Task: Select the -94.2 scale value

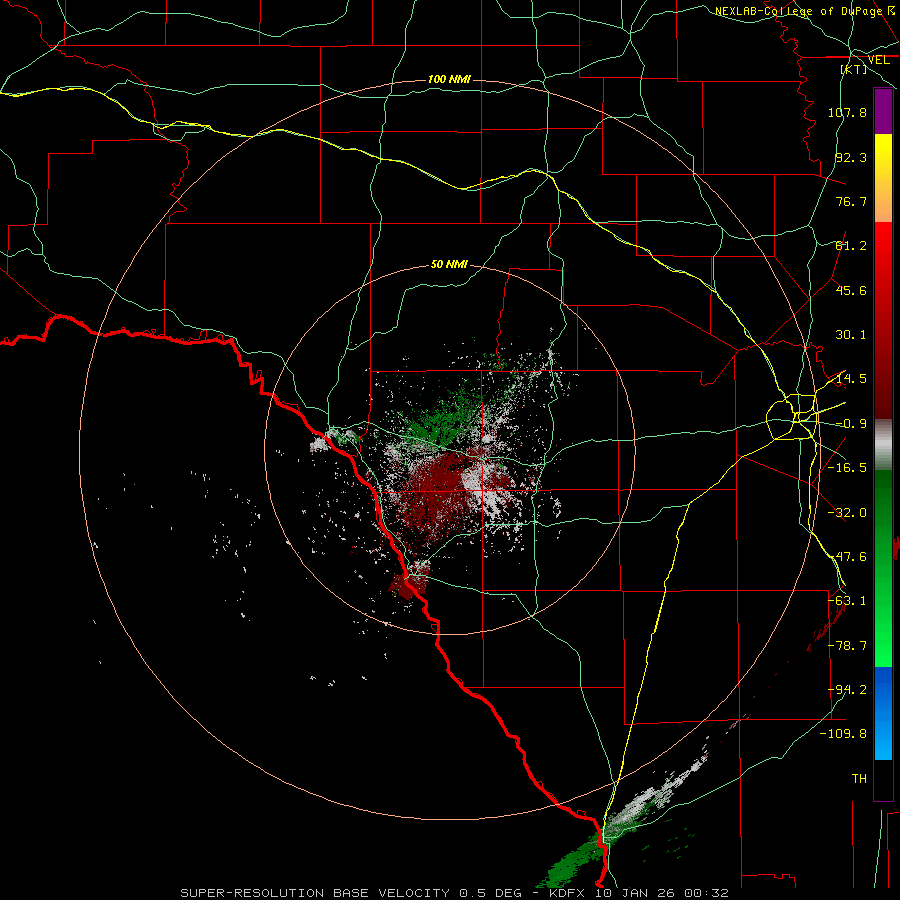Action: click(847, 690)
